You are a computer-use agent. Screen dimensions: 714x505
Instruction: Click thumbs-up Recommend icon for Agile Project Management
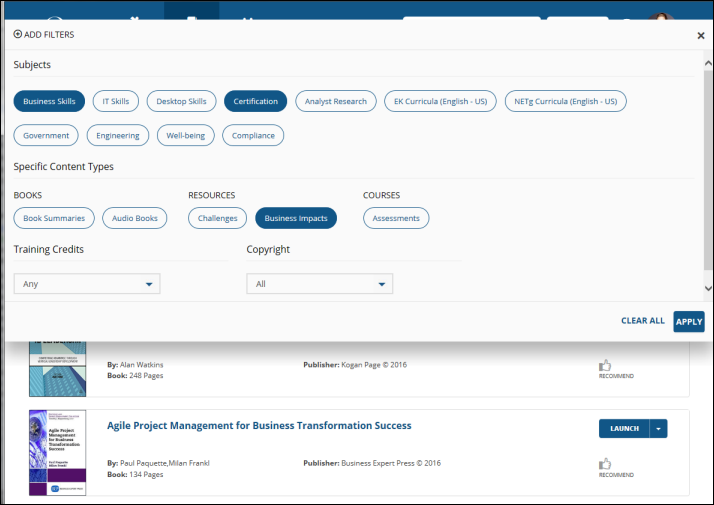[605, 464]
